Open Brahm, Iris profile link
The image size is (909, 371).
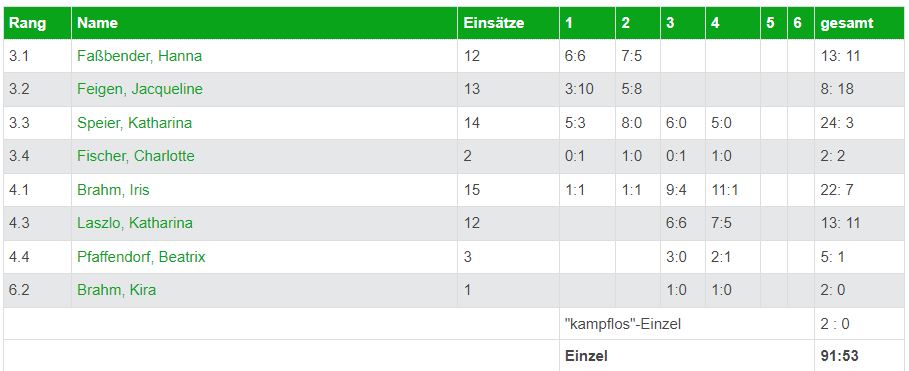(x=113, y=190)
